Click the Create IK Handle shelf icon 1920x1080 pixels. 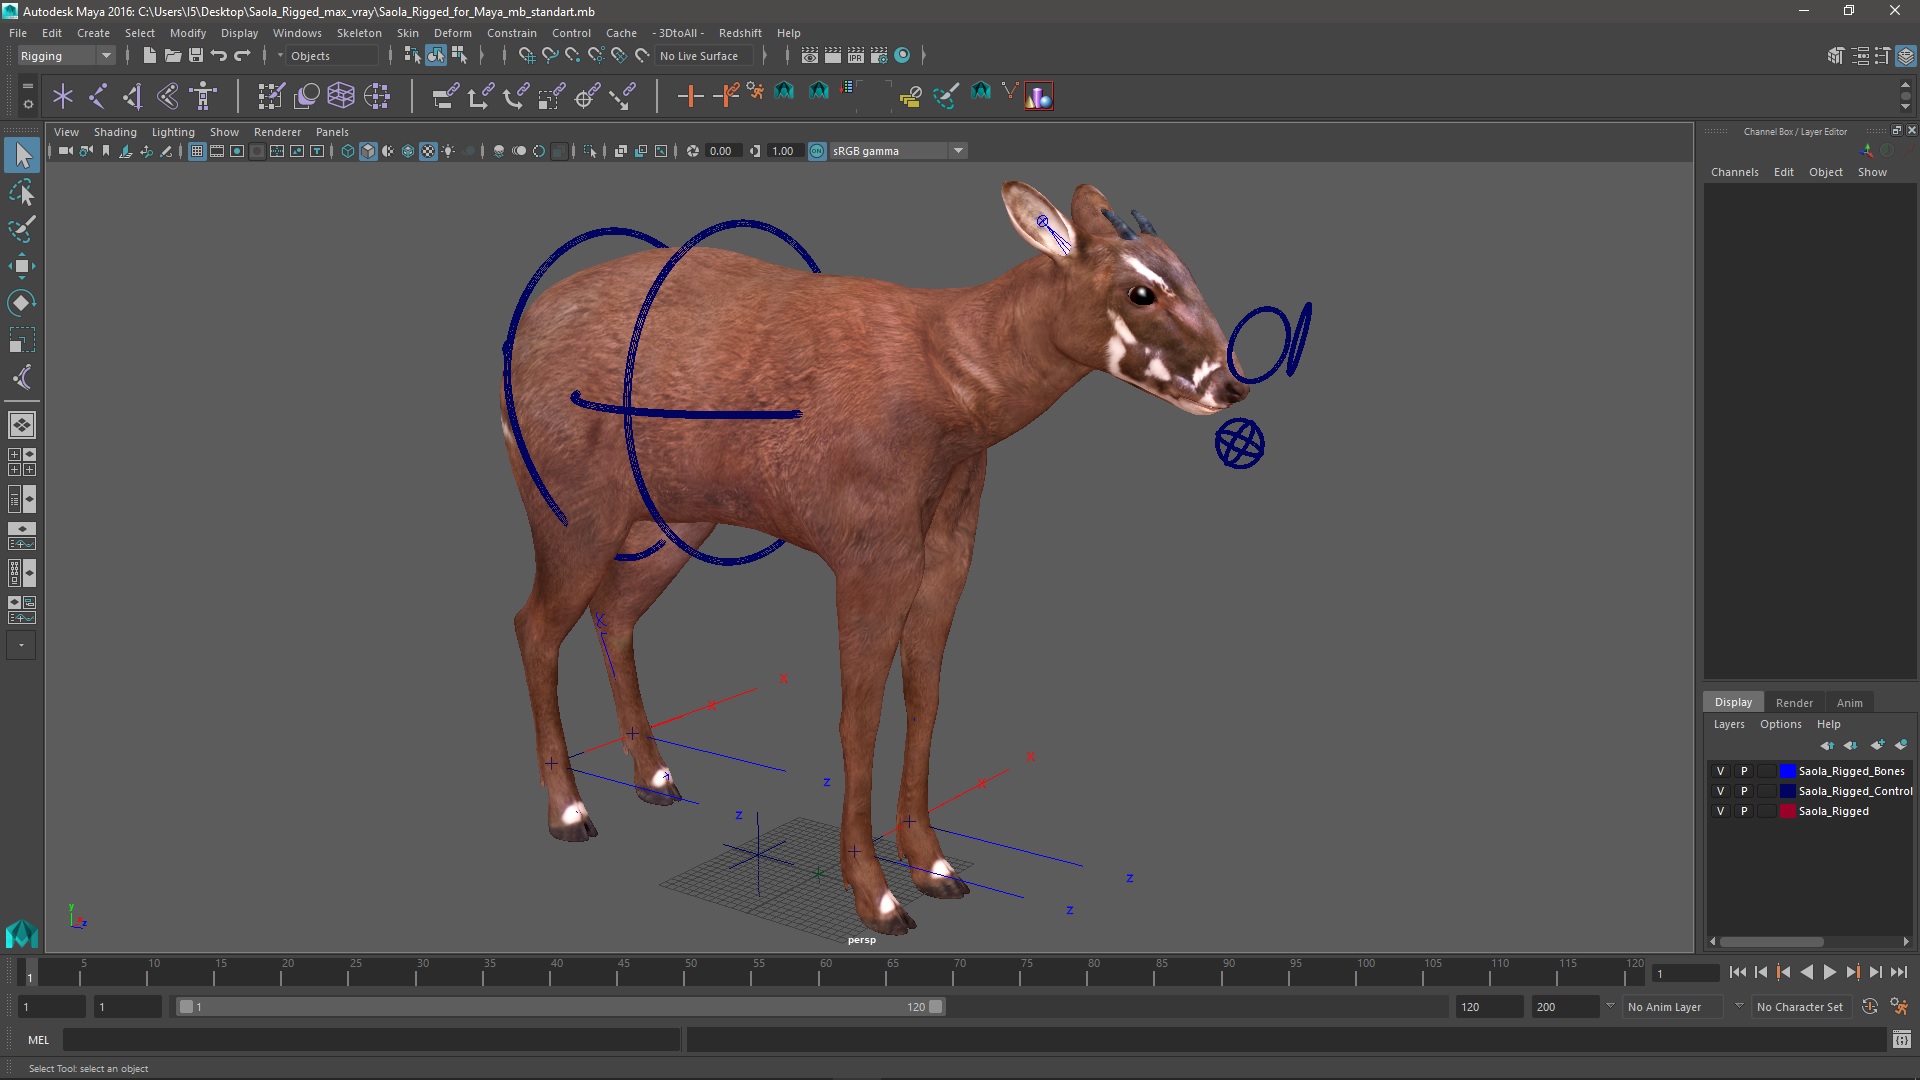tap(133, 96)
